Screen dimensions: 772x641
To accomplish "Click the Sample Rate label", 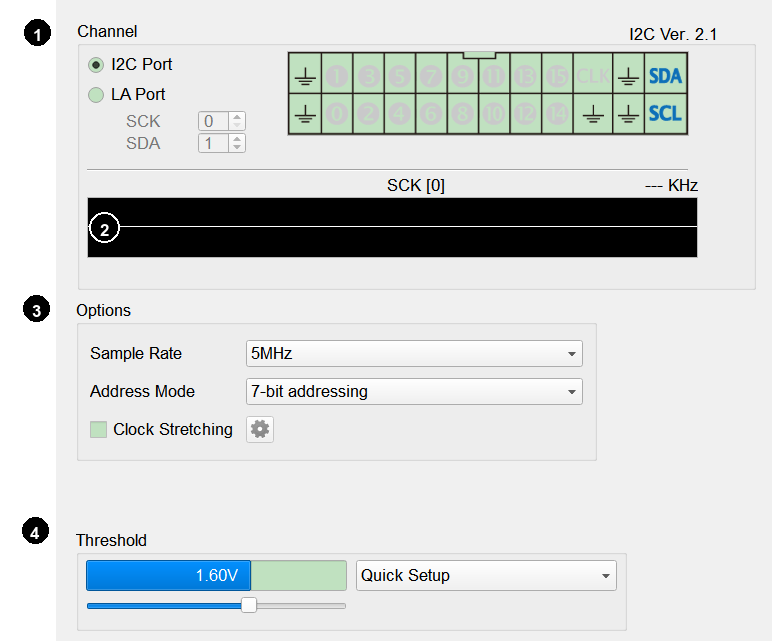I will pos(136,353).
